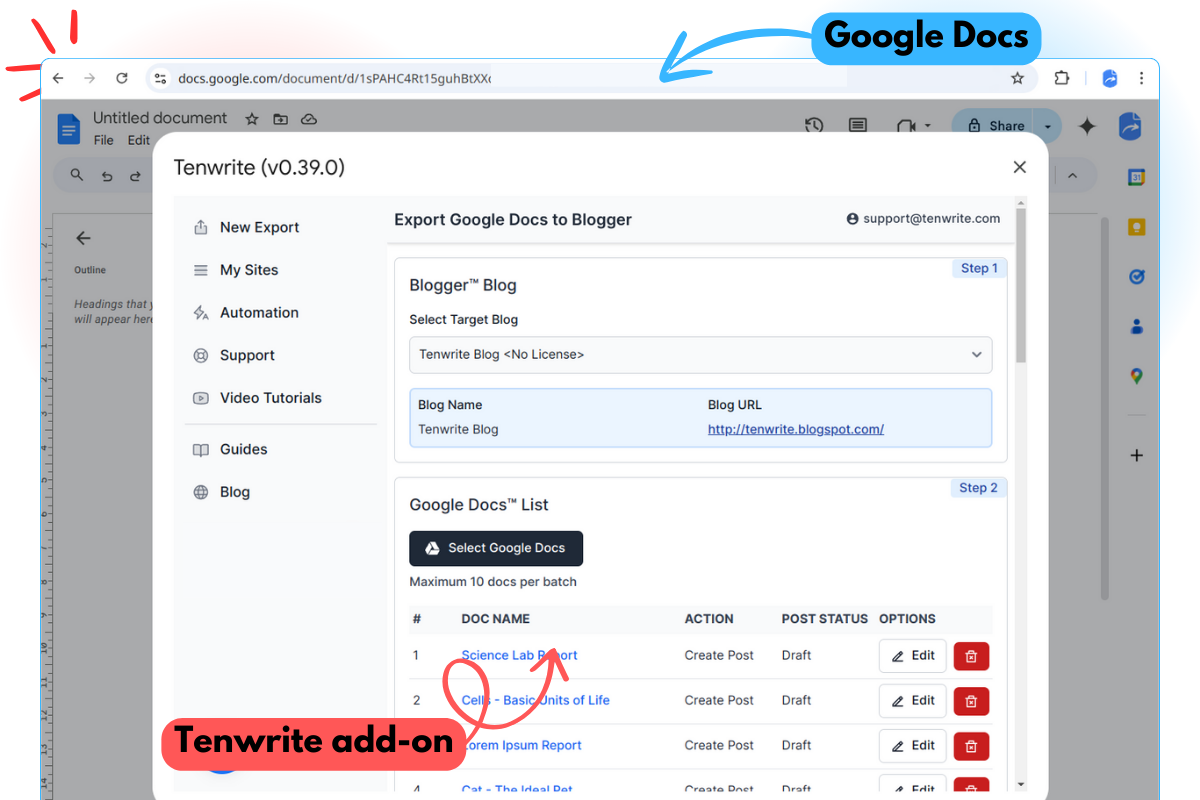Open New Export in Tenwrite sidebar
Image resolution: width=1200 pixels, height=800 pixels.
[247, 227]
